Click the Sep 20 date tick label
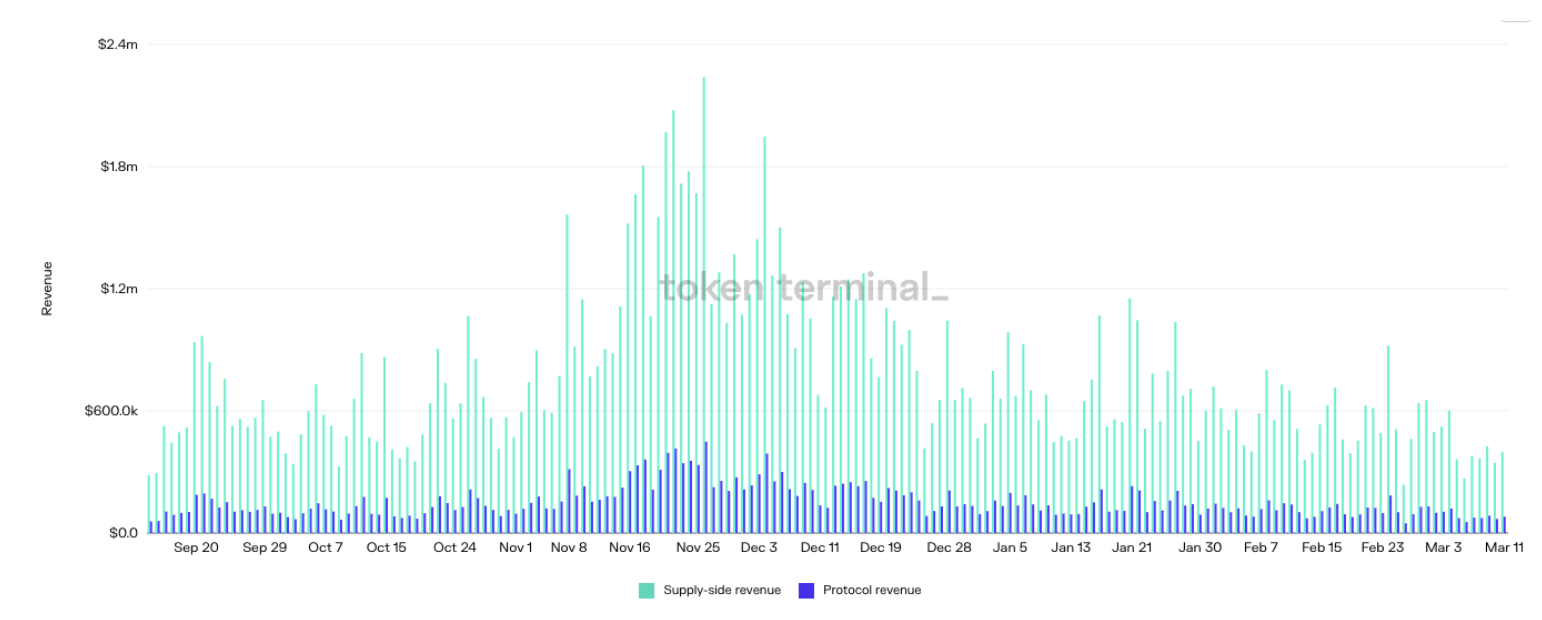 tap(196, 548)
